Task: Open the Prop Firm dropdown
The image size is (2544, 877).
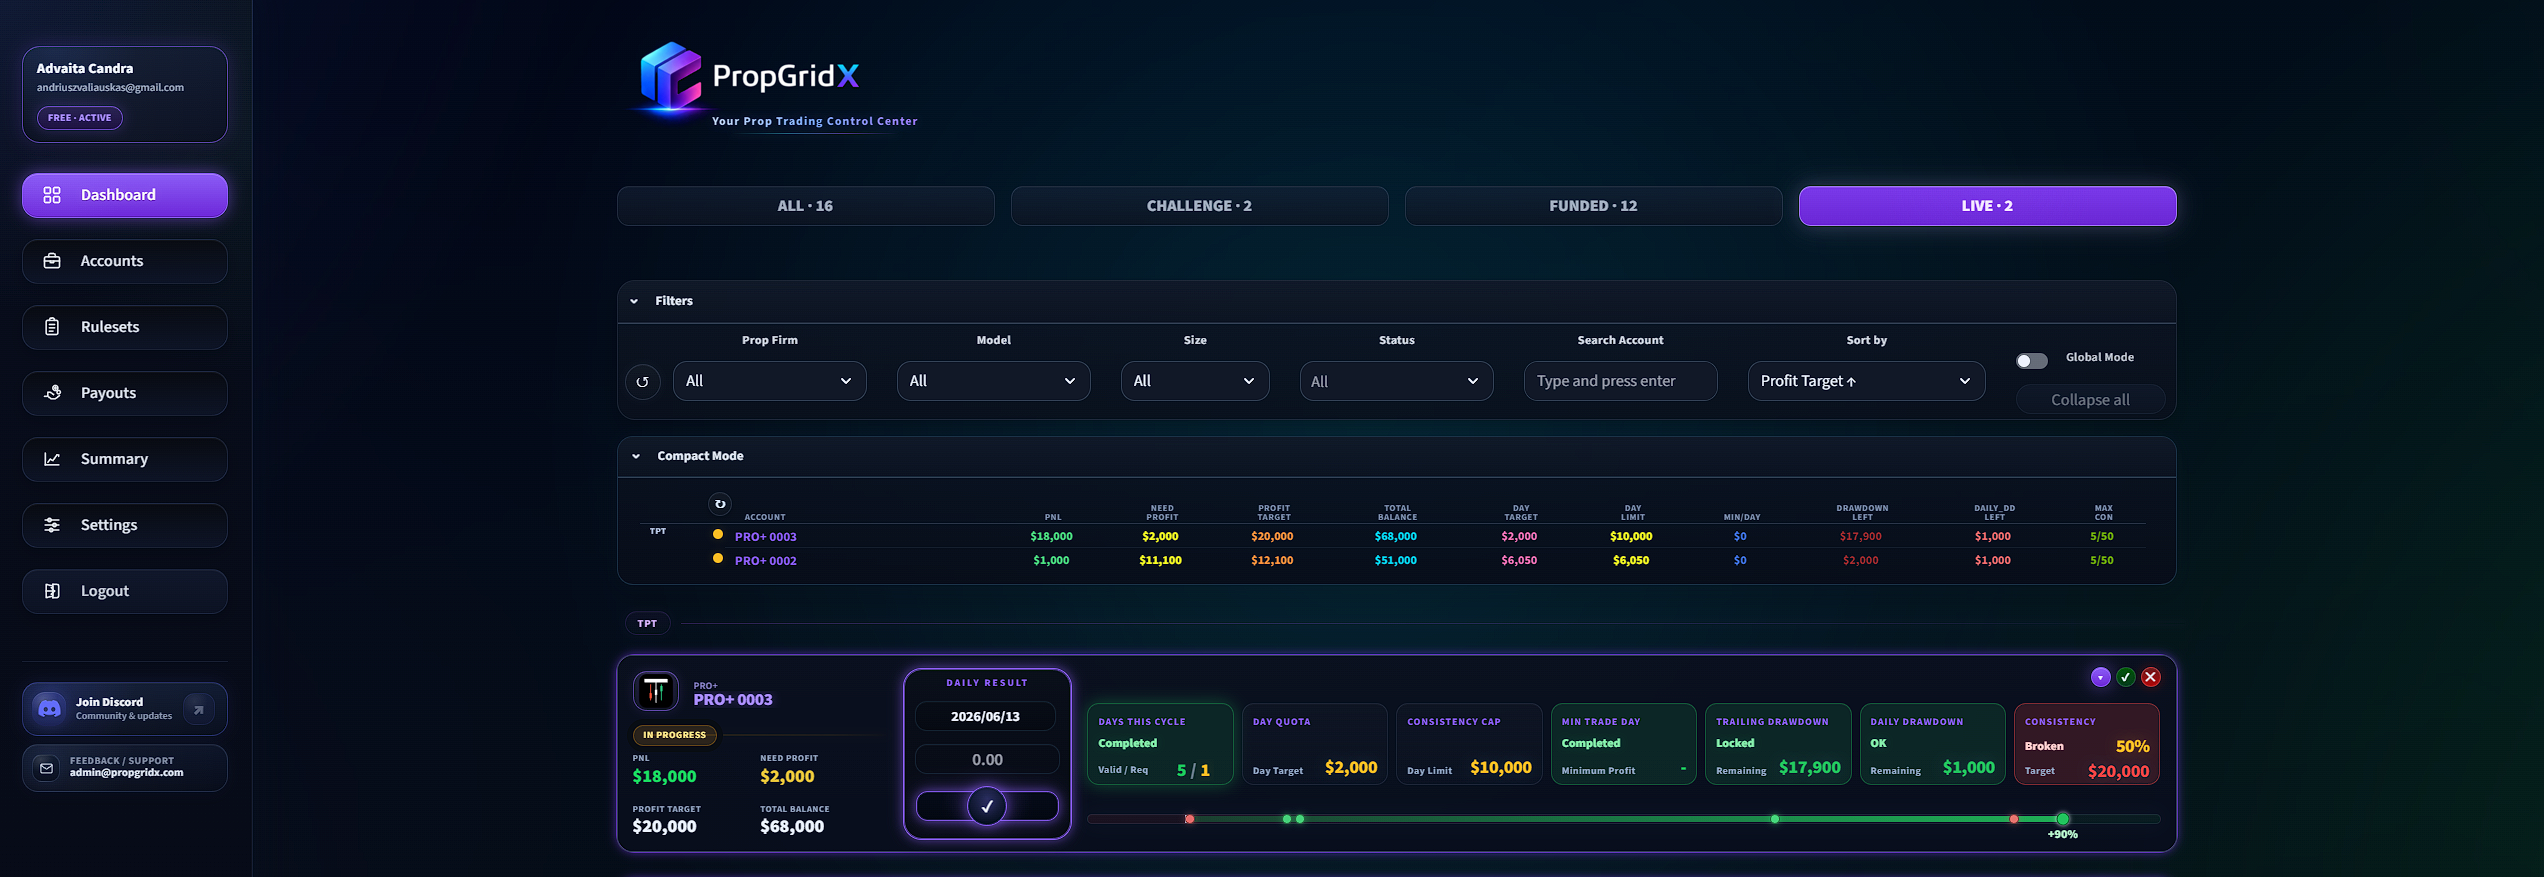Action: click(x=769, y=381)
